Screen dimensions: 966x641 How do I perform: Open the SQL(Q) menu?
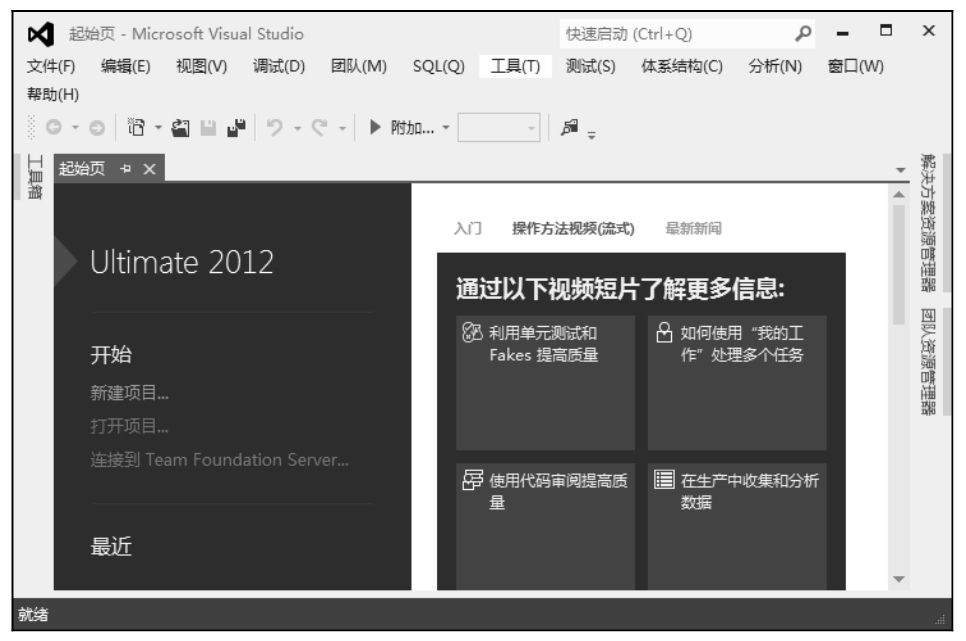click(x=439, y=66)
